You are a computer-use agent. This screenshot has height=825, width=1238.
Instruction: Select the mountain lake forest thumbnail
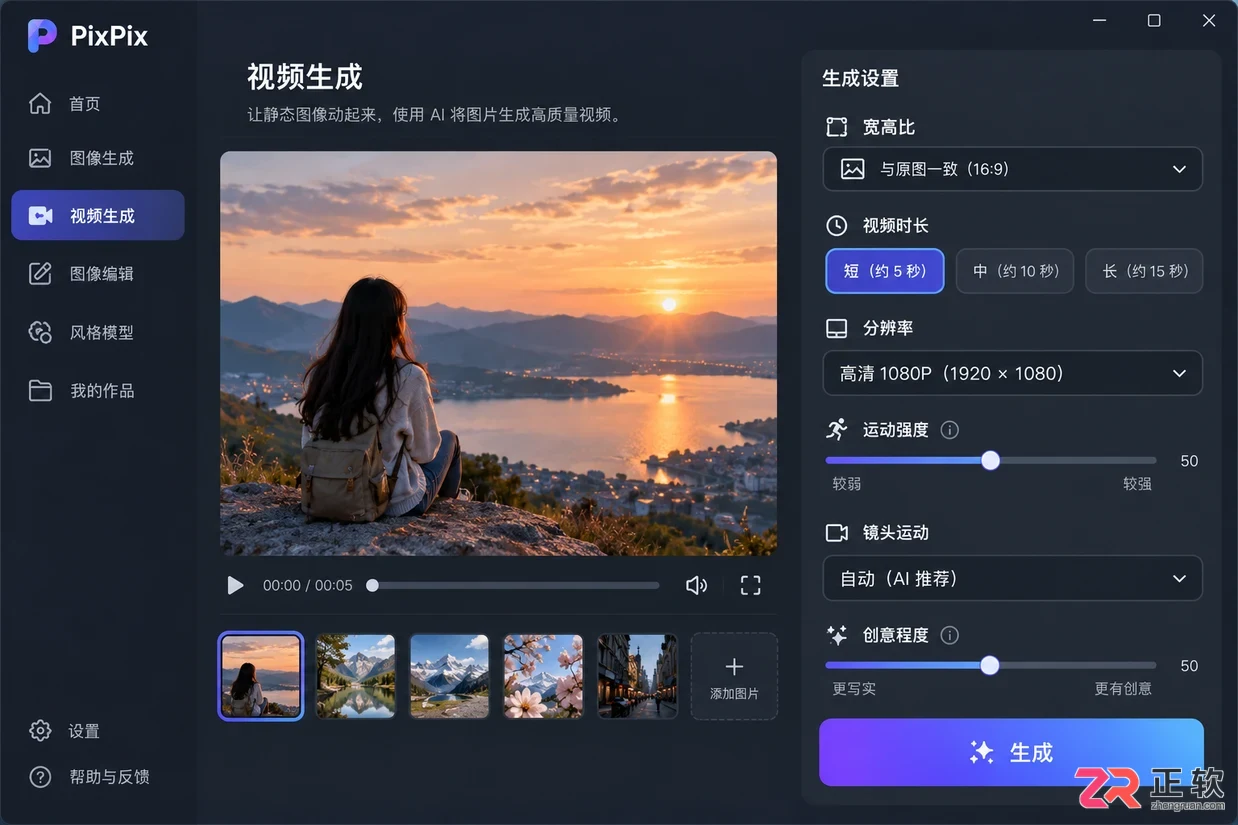pyautogui.click(x=355, y=675)
